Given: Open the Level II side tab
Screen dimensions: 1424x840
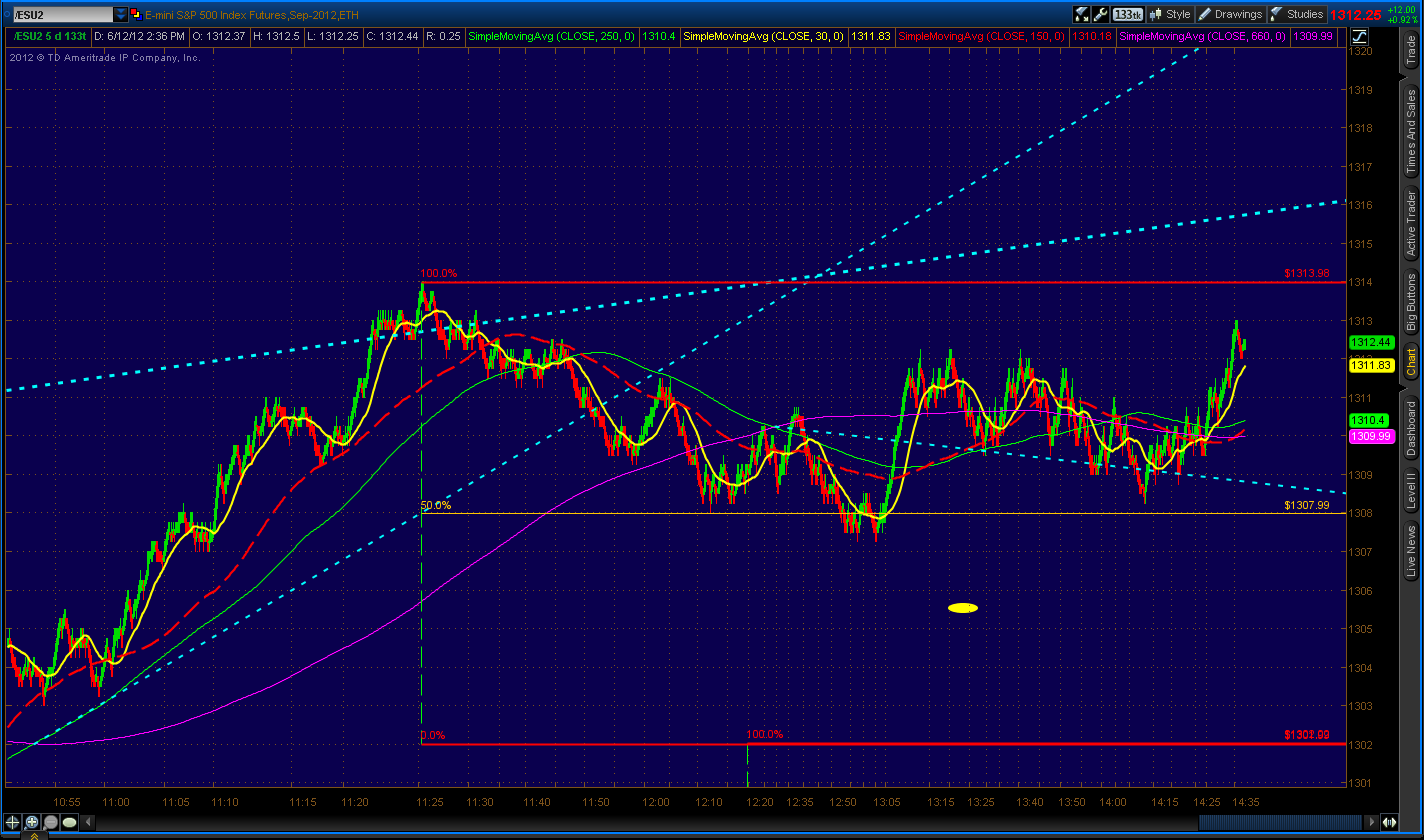Looking at the screenshot, I should (1411, 492).
